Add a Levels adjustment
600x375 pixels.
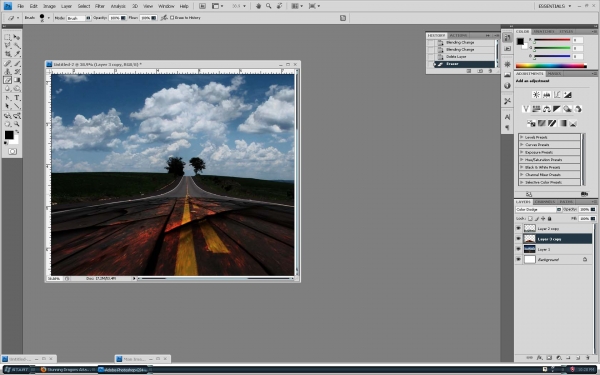coord(546,95)
